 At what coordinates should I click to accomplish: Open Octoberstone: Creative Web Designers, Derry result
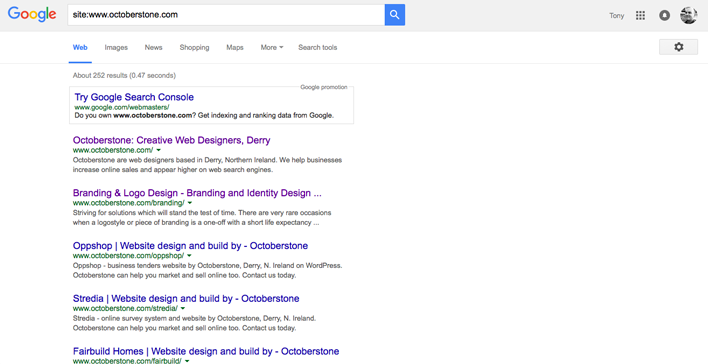click(x=172, y=140)
